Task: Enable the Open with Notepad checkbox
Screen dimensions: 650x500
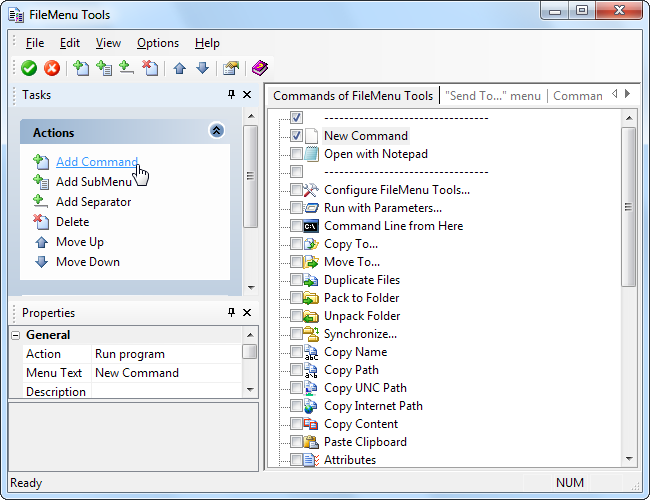Action: (x=296, y=154)
